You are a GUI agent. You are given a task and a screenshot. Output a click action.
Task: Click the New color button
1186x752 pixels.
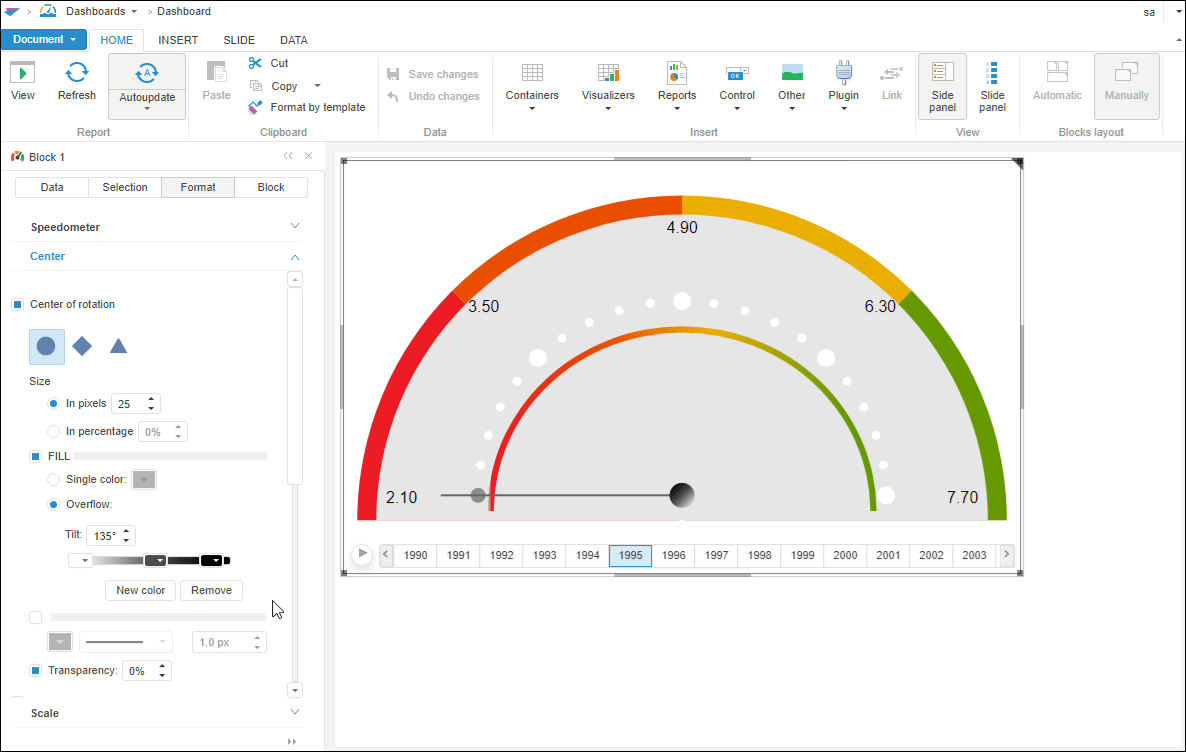(140, 590)
